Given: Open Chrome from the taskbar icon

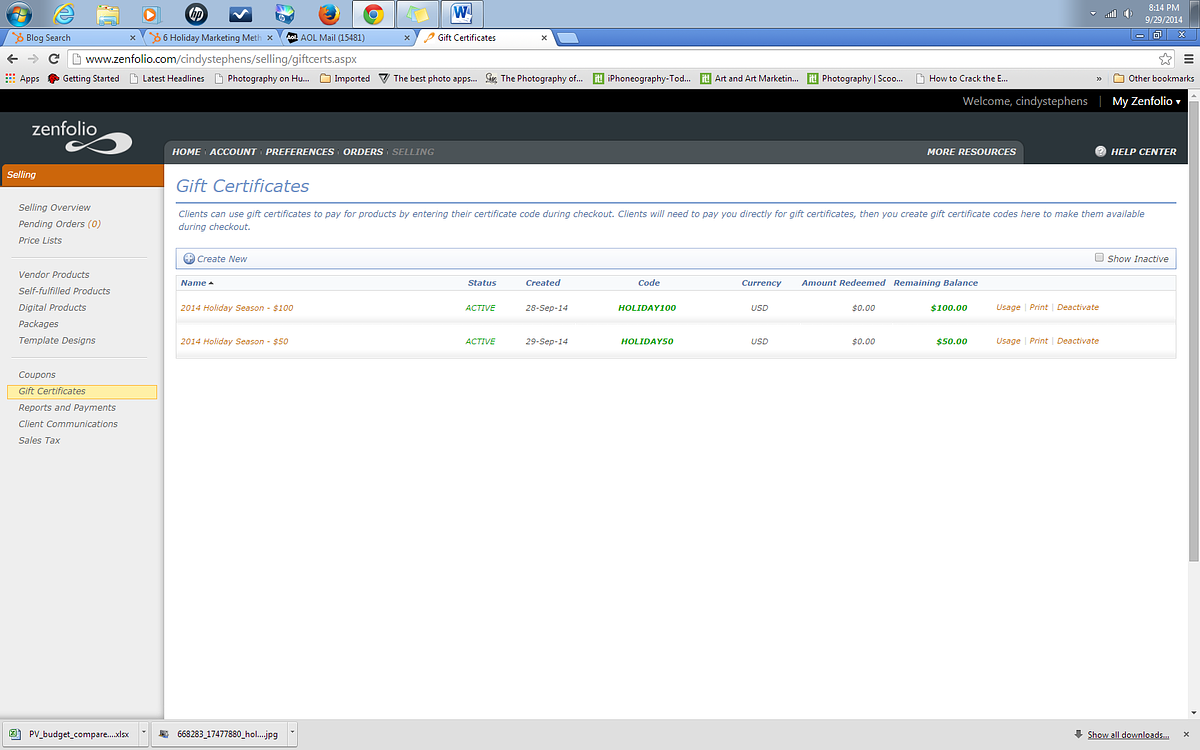Looking at the screenshot, I should click(x=371, y=14).
